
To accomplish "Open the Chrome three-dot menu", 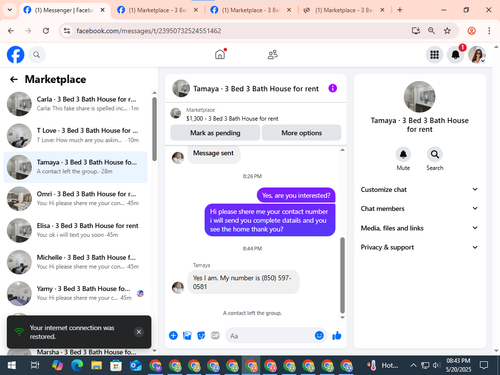I will point(489,31).
